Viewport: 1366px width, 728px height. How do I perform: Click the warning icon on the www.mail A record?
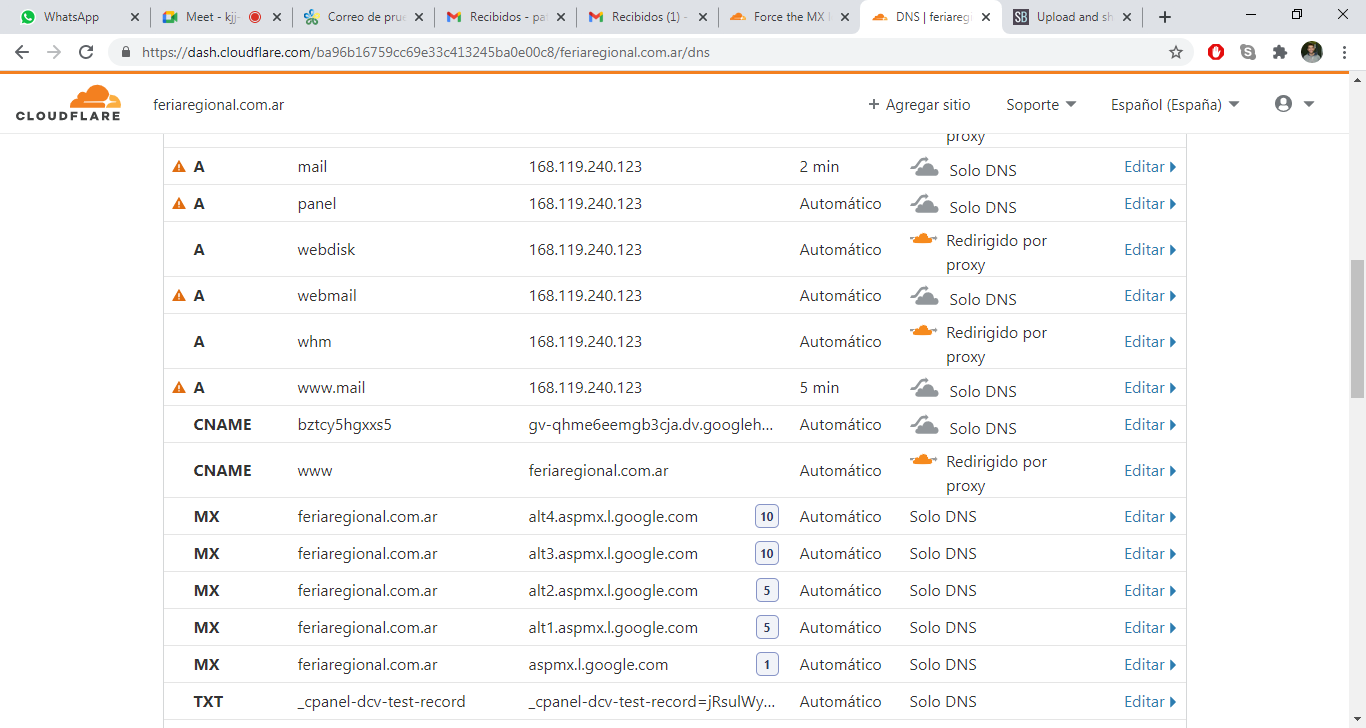coord(179,388)
